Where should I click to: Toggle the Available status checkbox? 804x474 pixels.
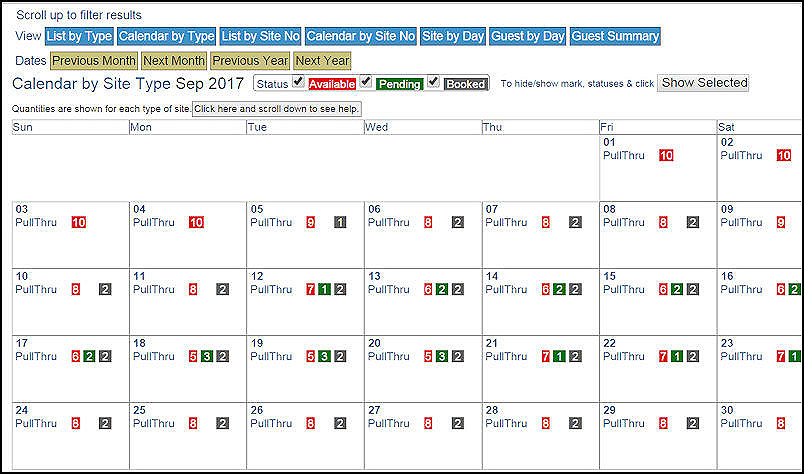pos(298,81)
